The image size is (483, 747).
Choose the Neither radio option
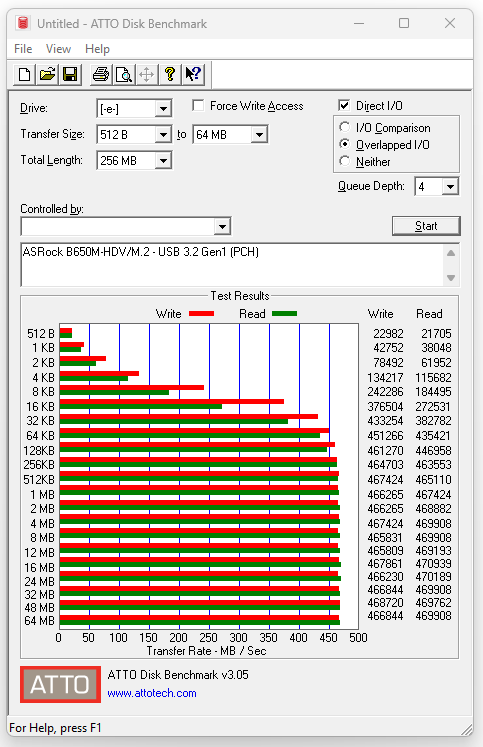[344, 161]
